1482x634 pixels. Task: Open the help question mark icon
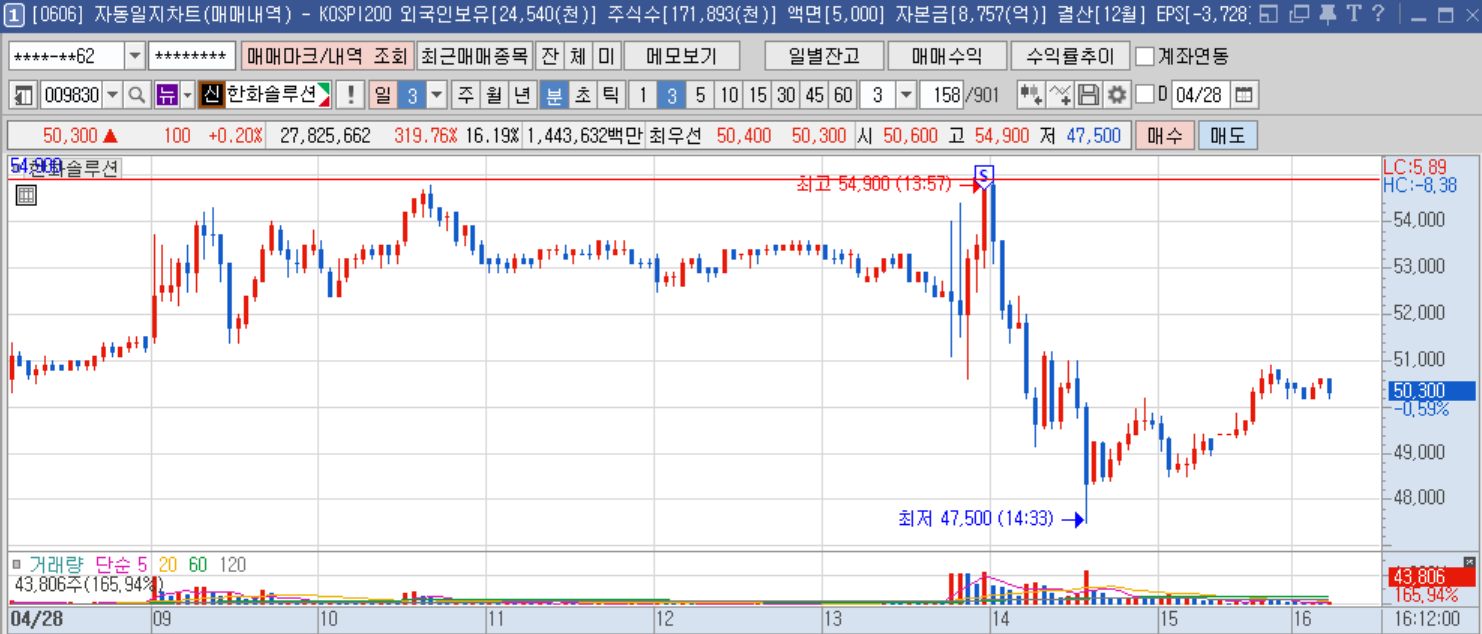click(x=1377, y=14)
